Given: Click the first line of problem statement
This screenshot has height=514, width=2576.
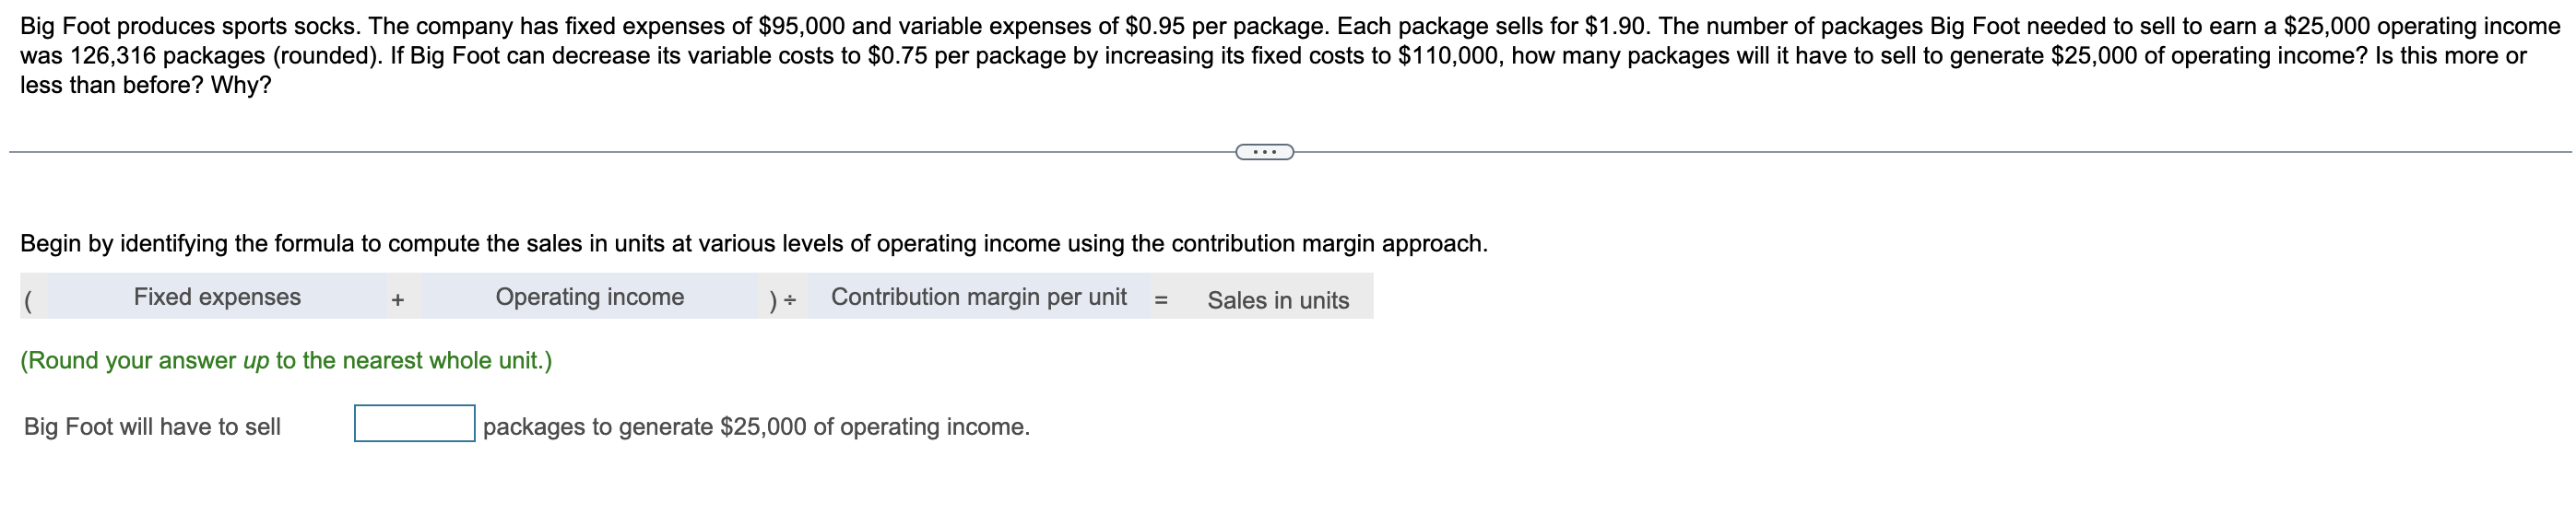Looking at the screenshot, I should (x=1290, y=26).
